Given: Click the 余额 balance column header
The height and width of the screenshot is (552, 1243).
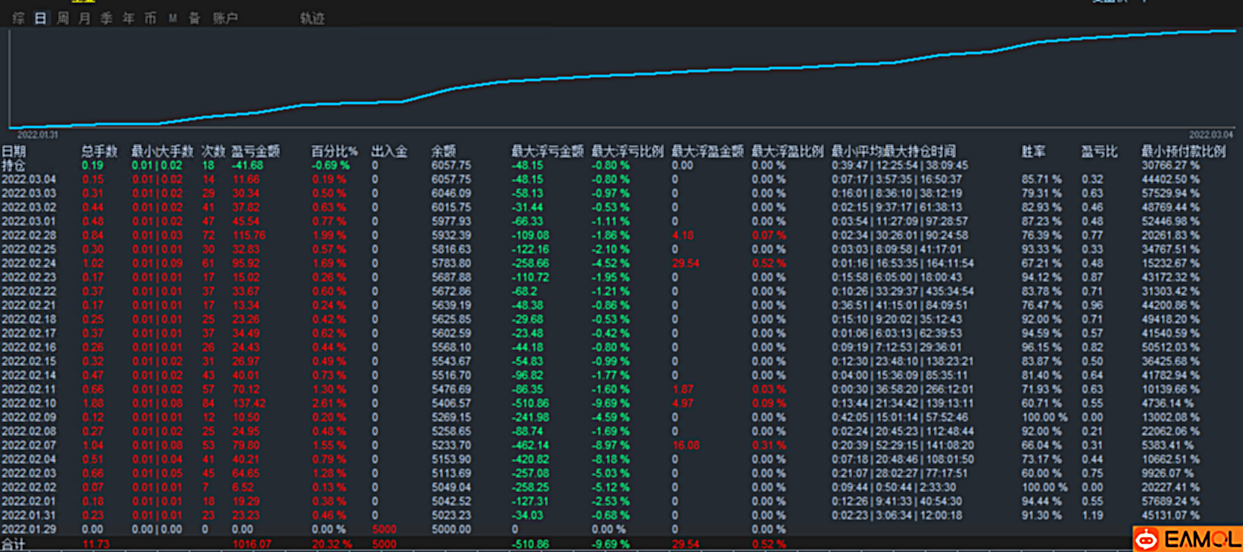Looking at the screenshot, I should click(444, 152).
